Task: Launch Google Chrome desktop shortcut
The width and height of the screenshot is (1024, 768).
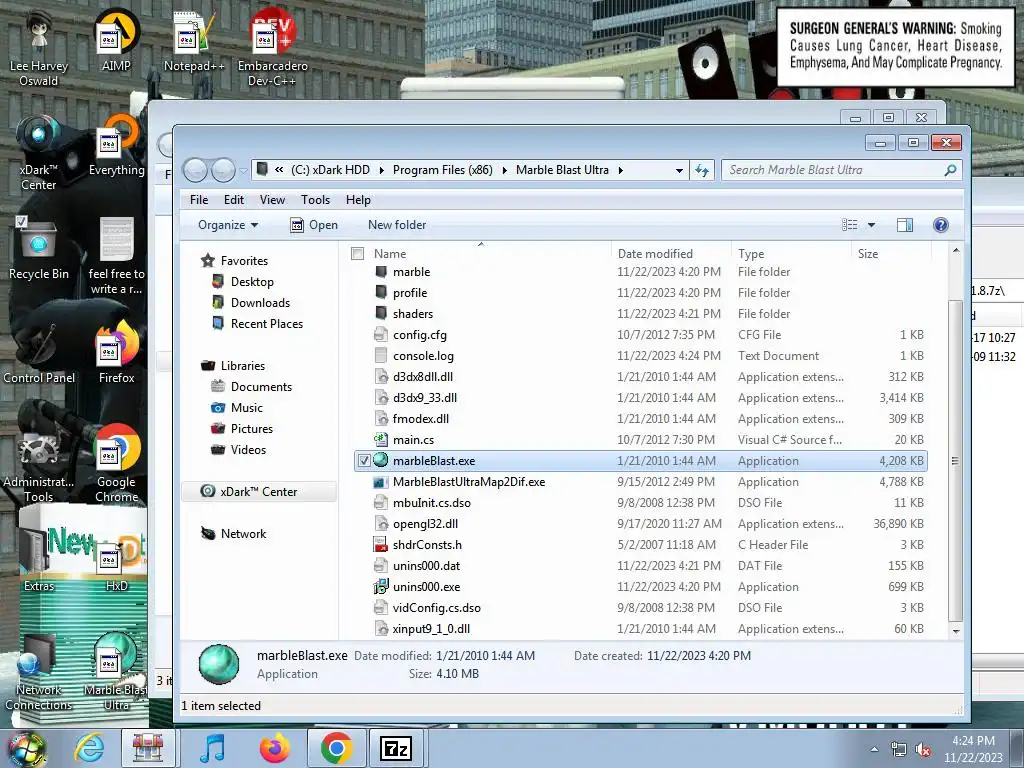Action: click(x=116, y=464)
